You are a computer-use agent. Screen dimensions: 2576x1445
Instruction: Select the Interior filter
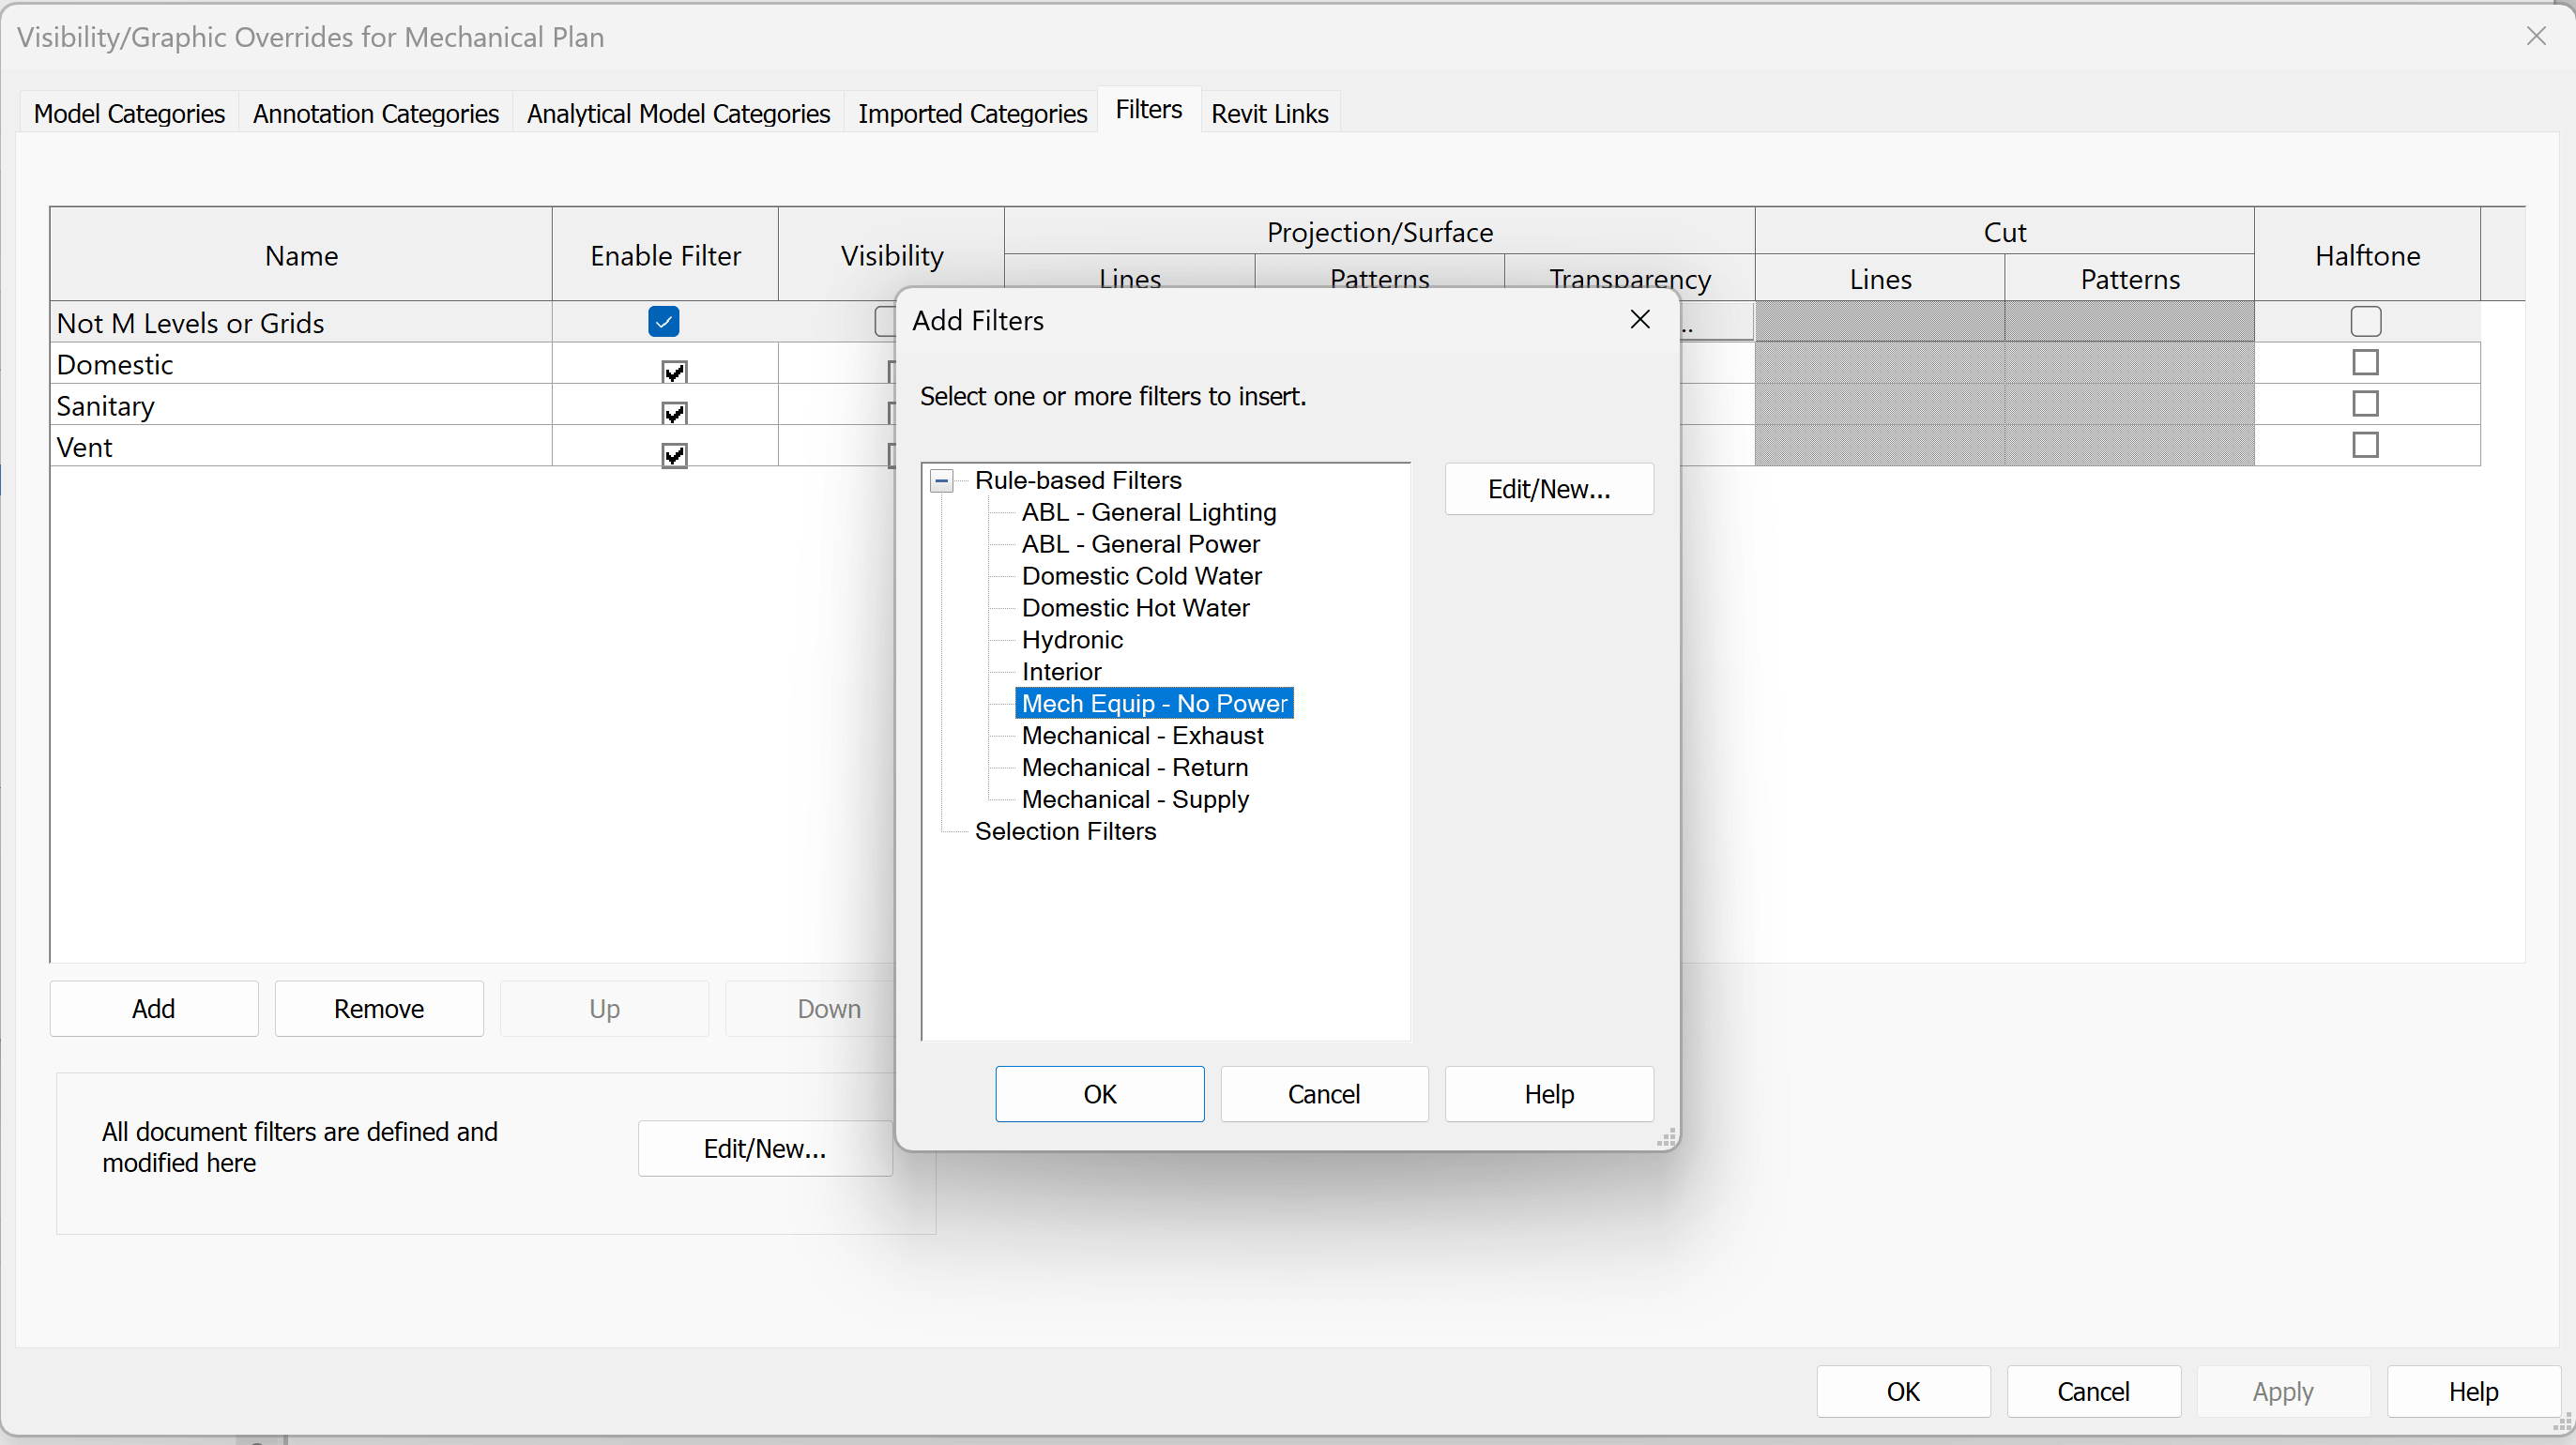click(x=1061, y=673)
